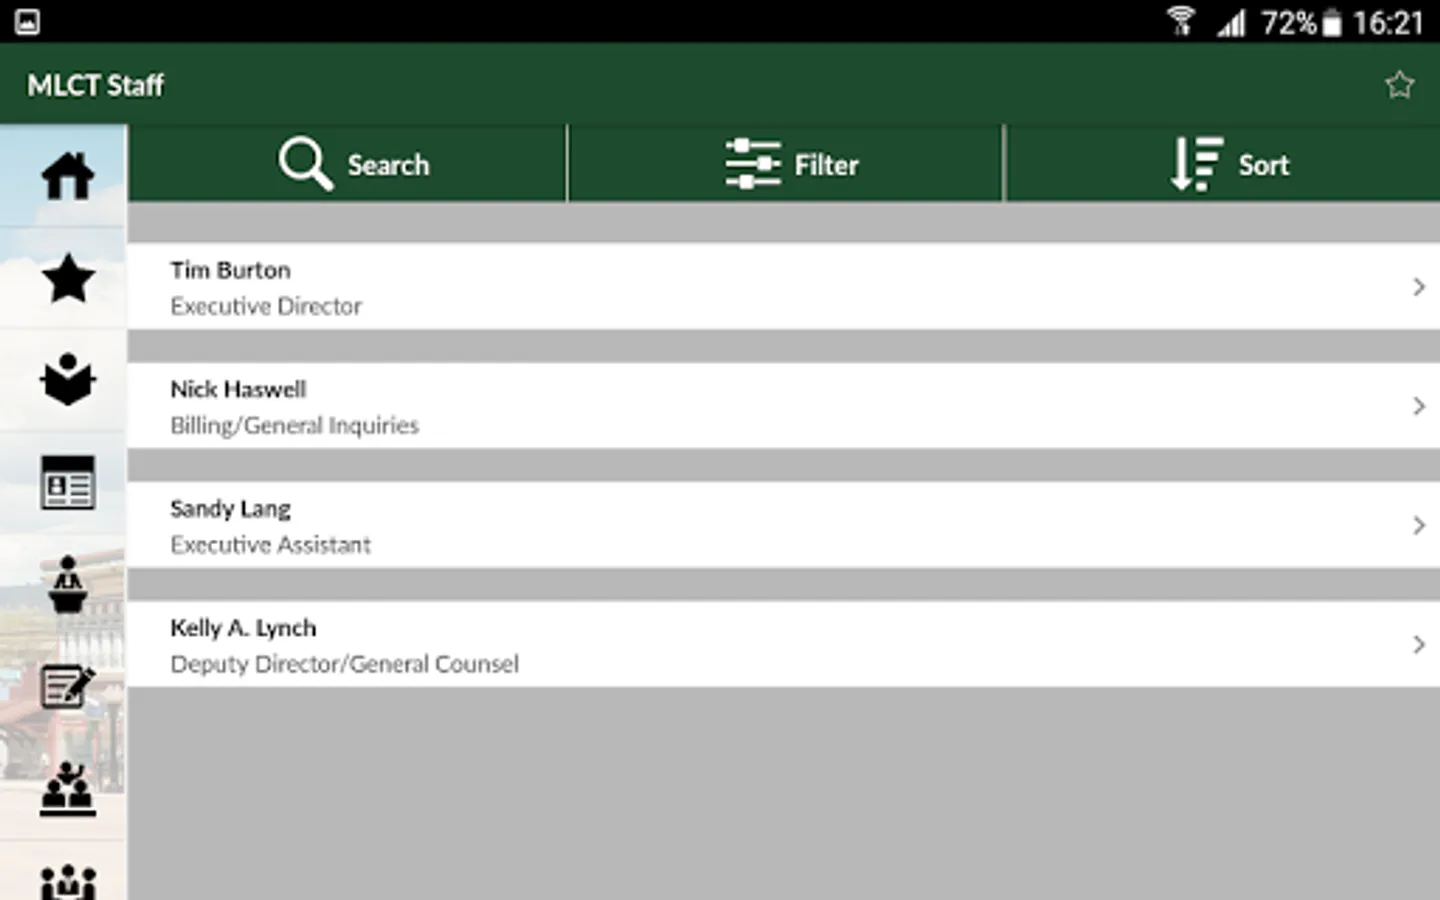
Task: Tap the magnifying glass Search icon
Action: tap(305, 164)
